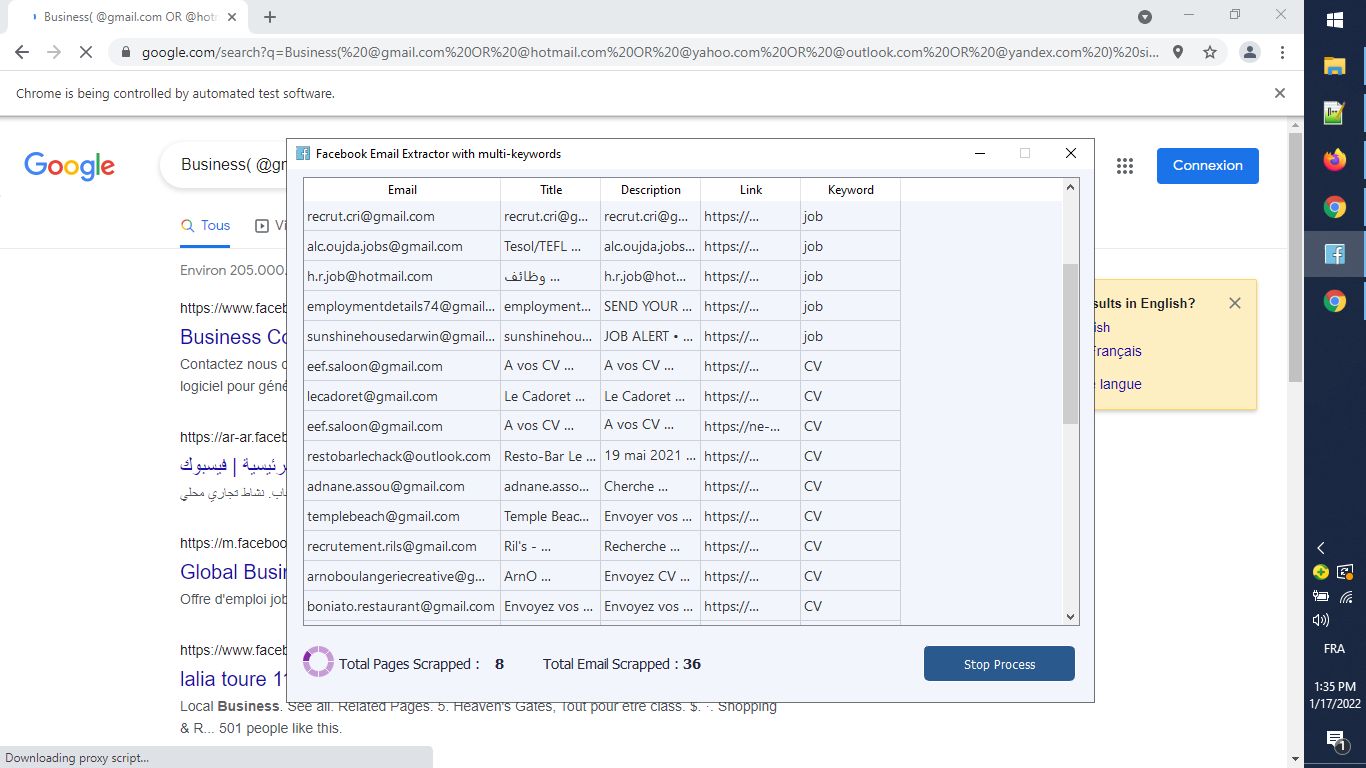Click the volume speaker tray icon

1321,621
